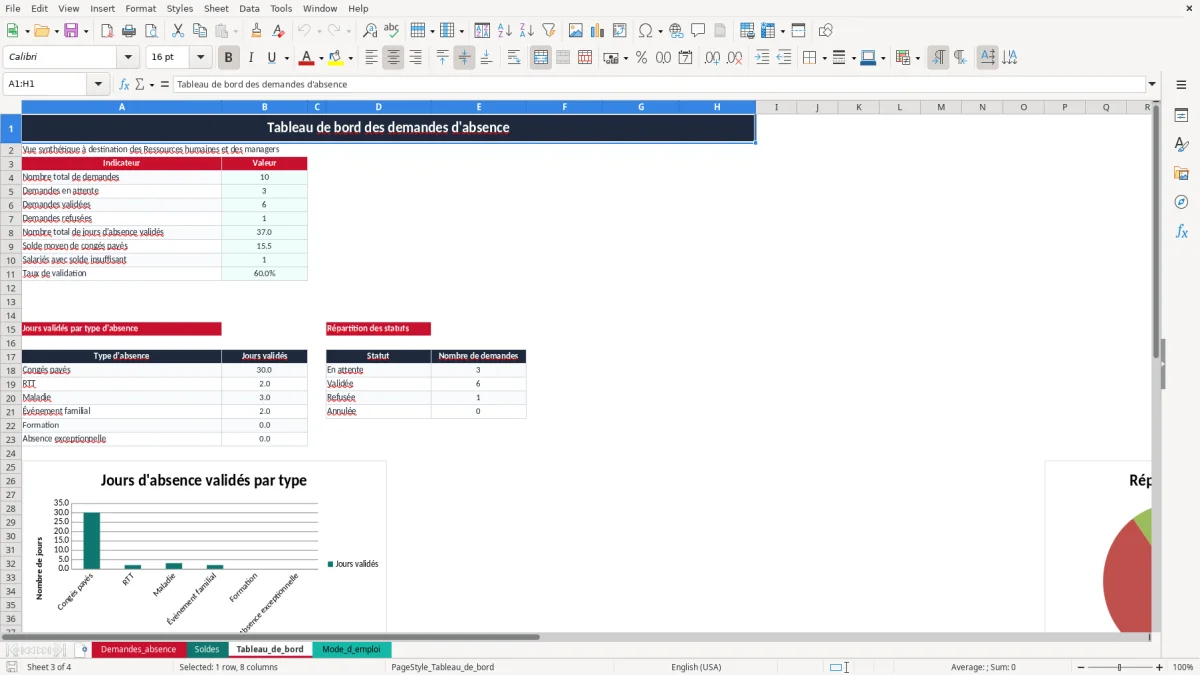Open the Name Box dropdown
Screen dimensions: 1200x675
(99, 85)
